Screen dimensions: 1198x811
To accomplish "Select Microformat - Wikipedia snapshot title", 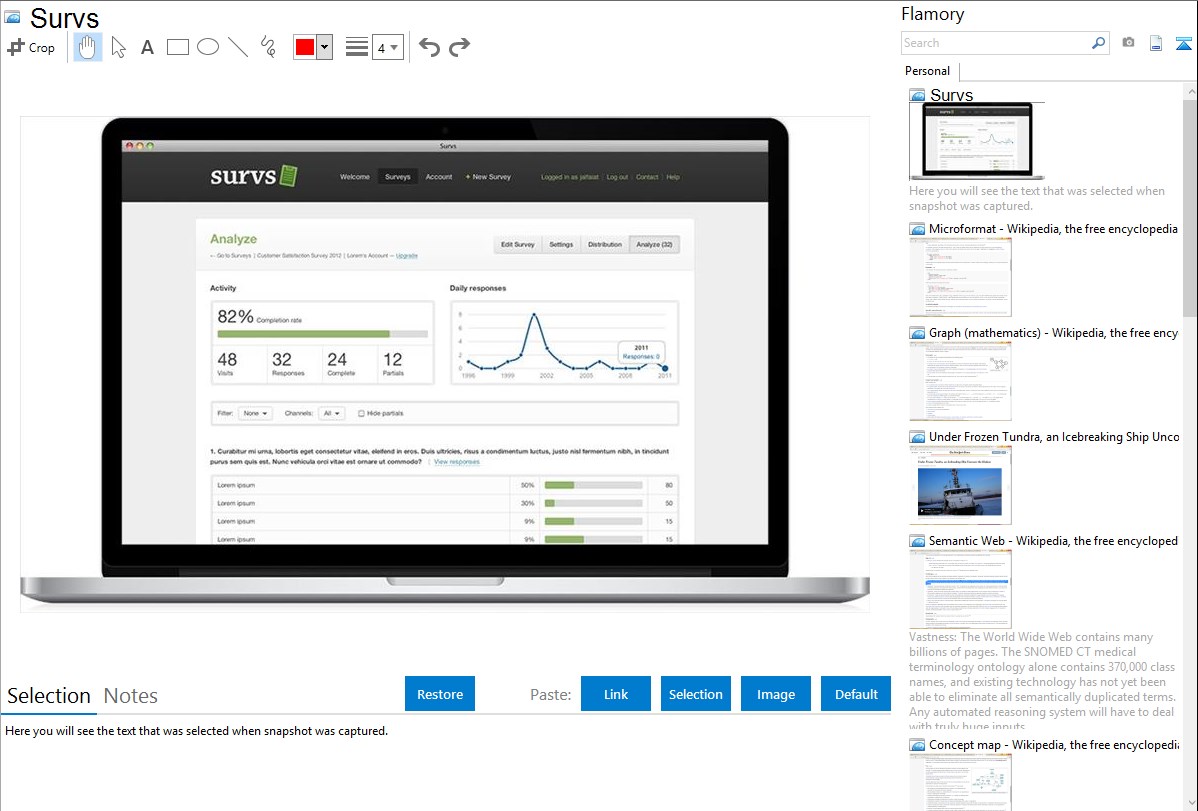I will (1053, 229).
